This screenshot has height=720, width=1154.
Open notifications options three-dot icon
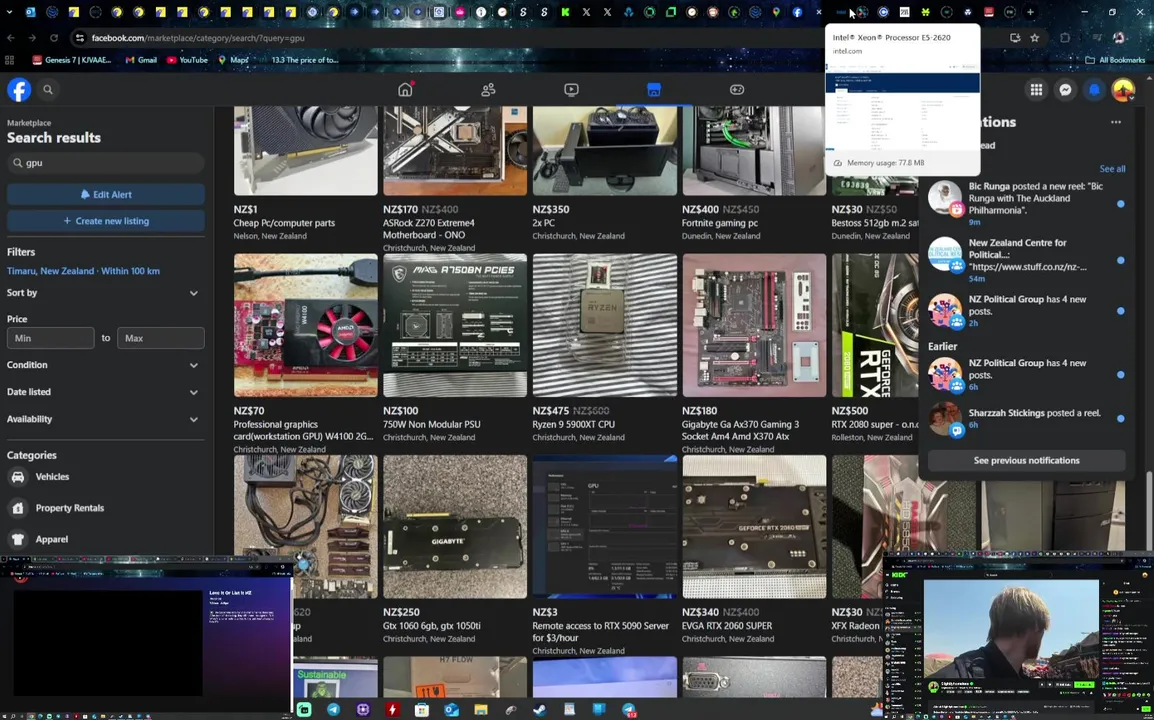click(1116, 122)
